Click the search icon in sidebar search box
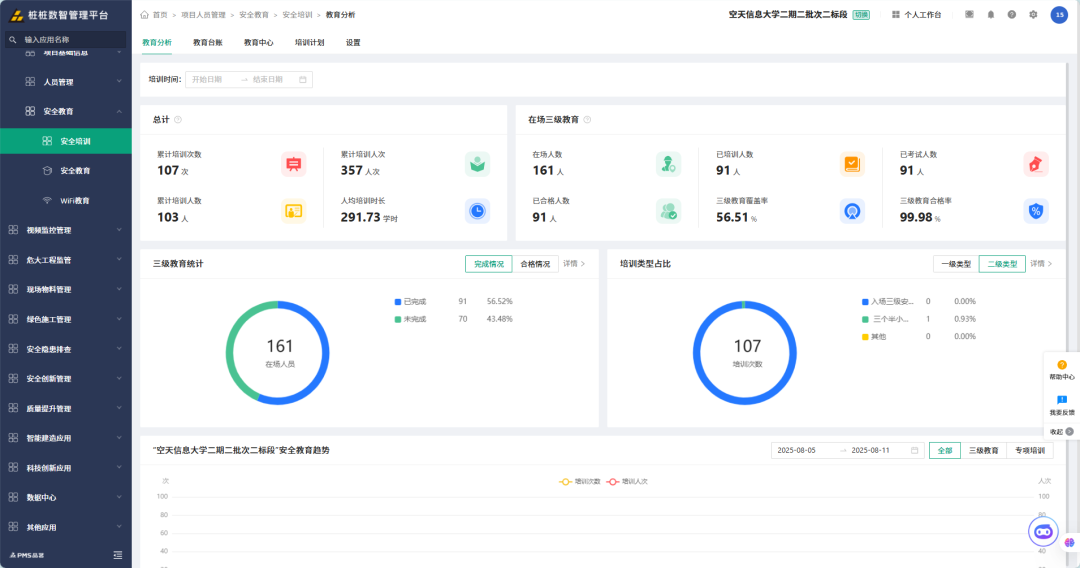Viewport: 1080px width, 568px height. 12,40
